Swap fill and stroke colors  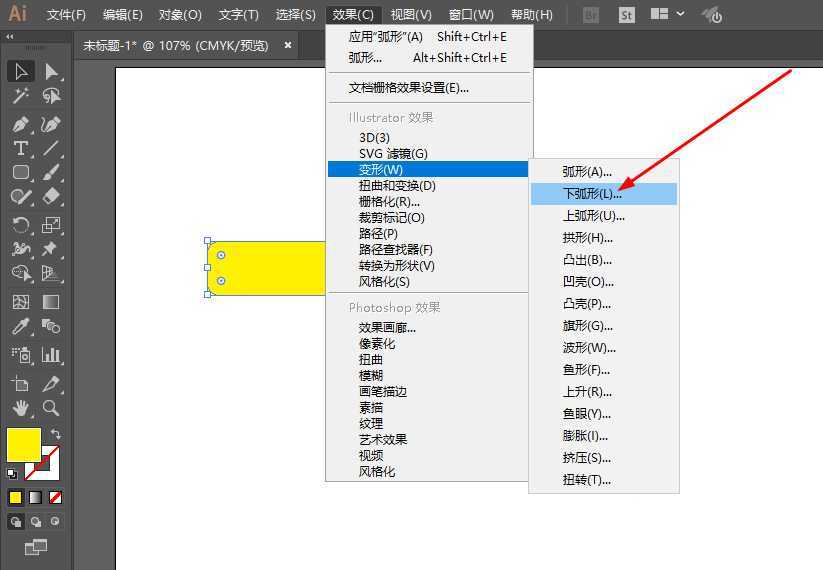click(56, 434)
